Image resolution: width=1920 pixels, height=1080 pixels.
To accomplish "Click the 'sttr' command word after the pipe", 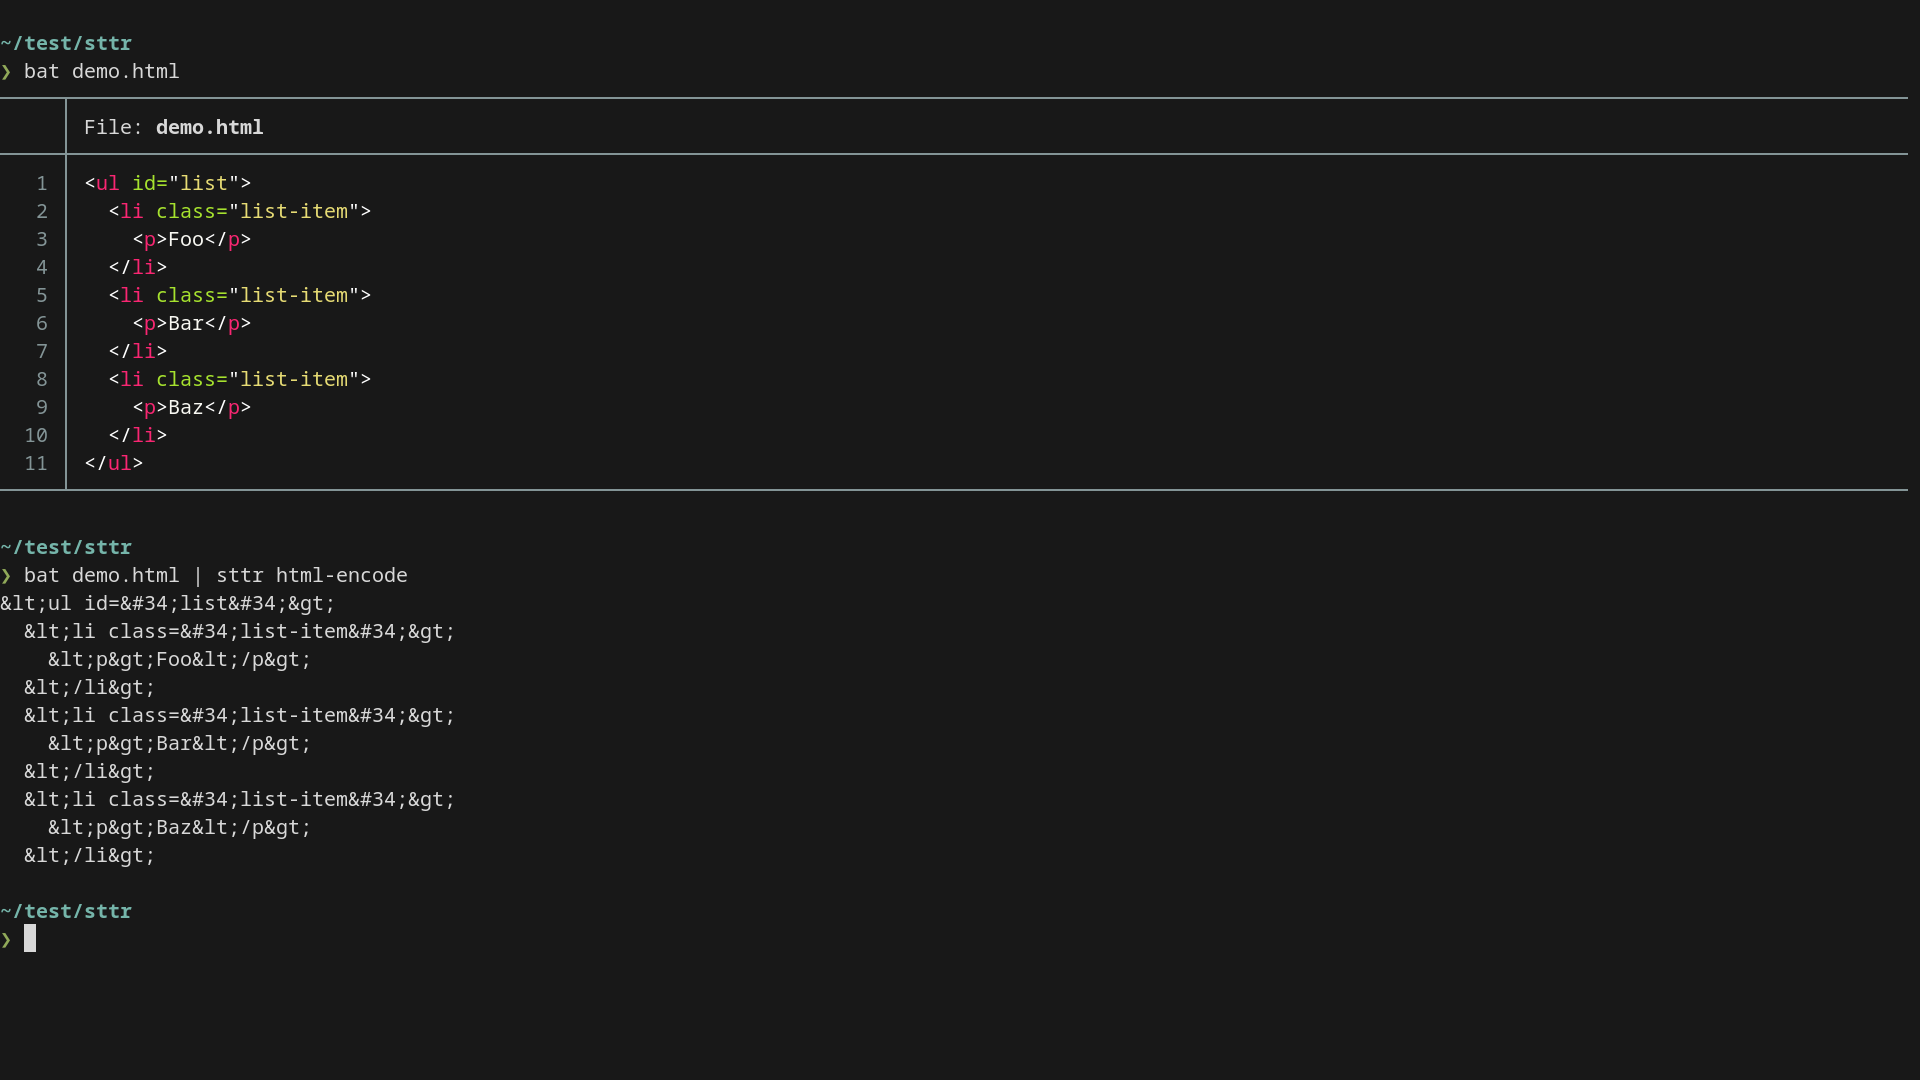I will click(240, 576).
